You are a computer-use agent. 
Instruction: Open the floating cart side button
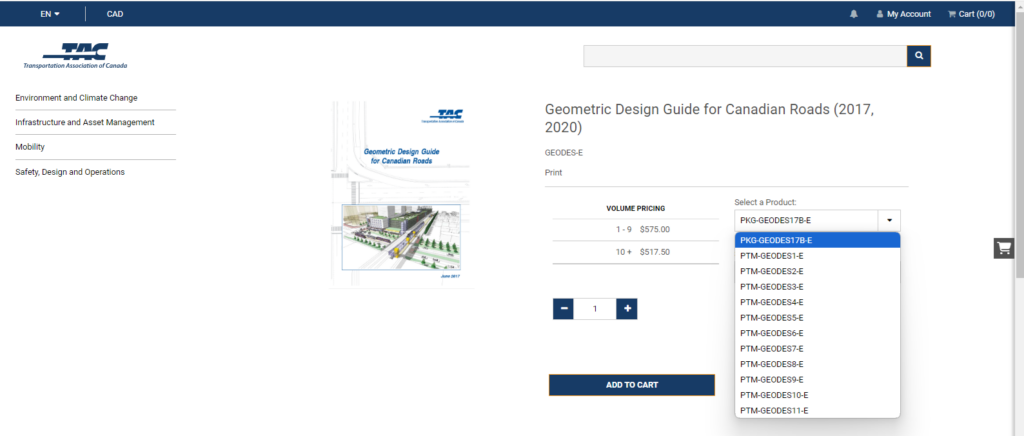click(1004, 248)
